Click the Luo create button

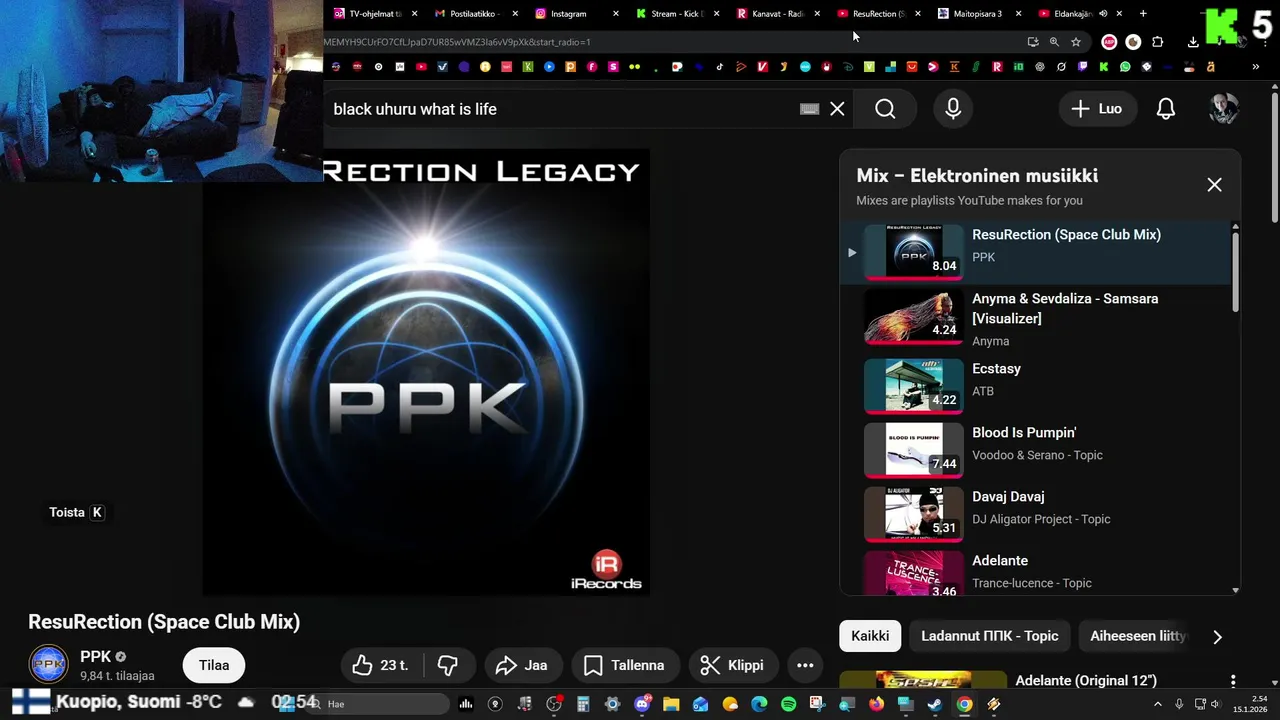click(x=1097, y=109)
